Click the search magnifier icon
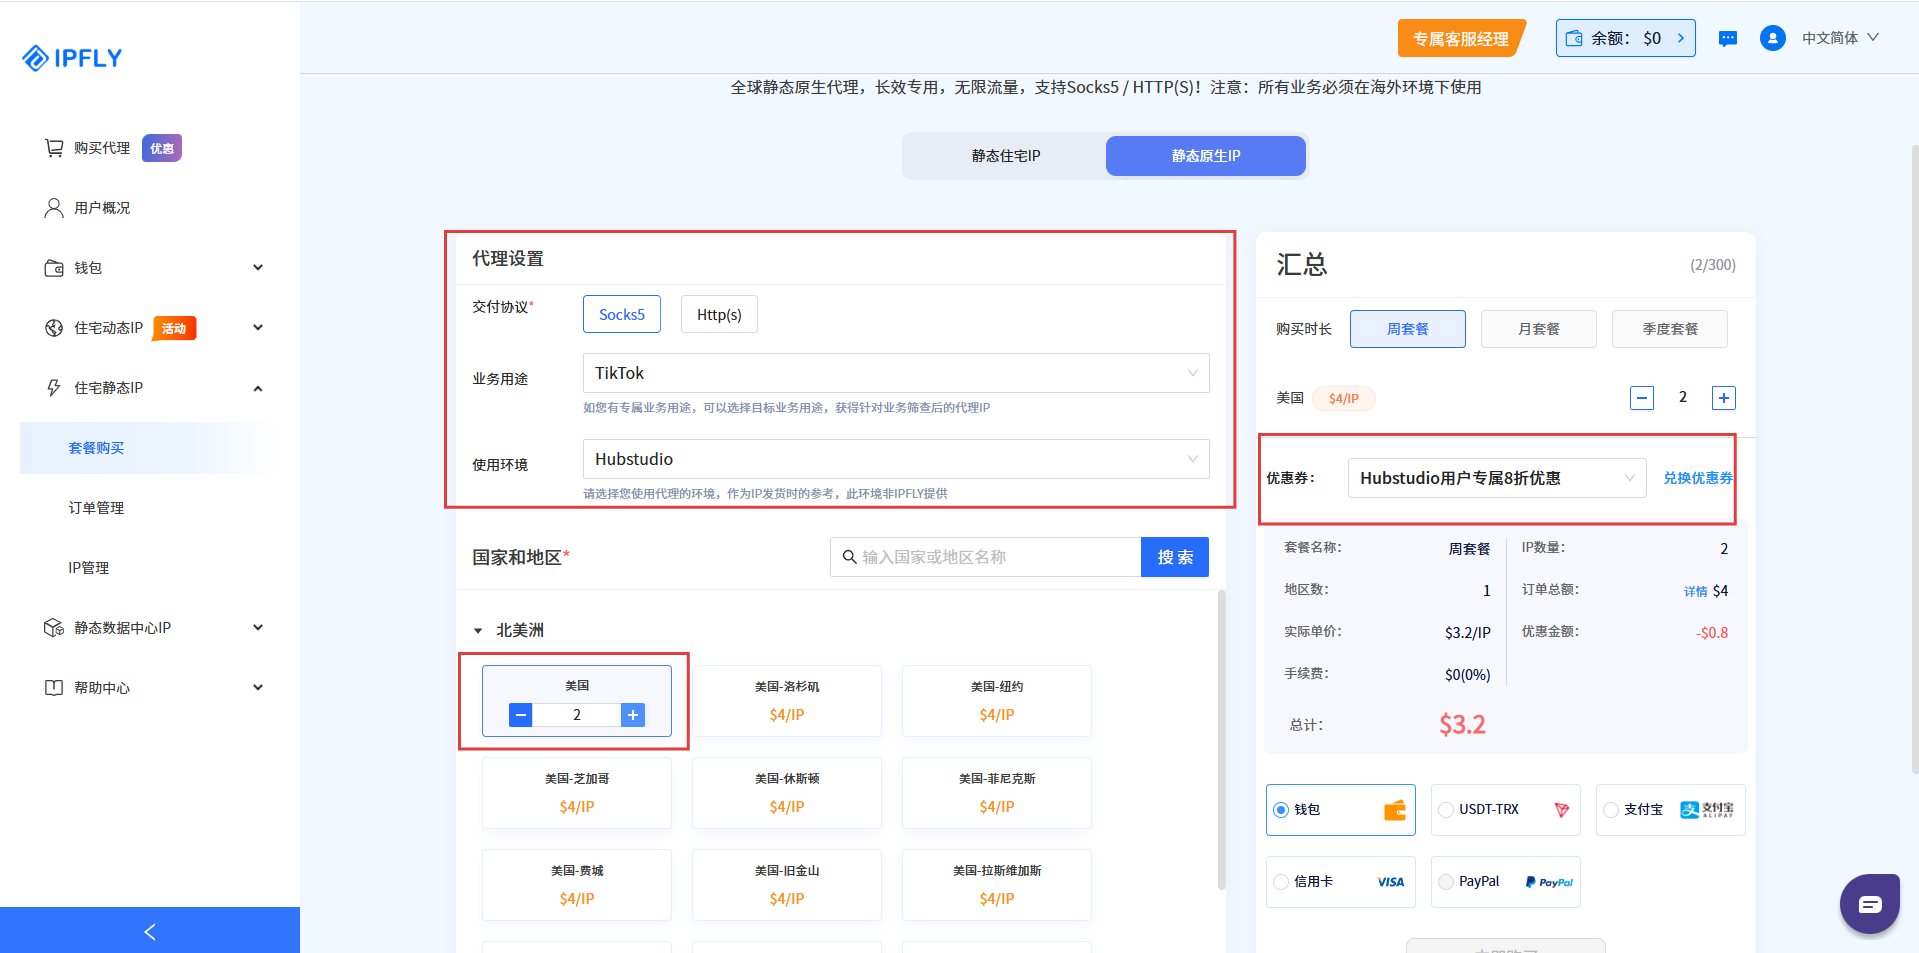This screenshot has height=953, width=1919. (849, 557)
